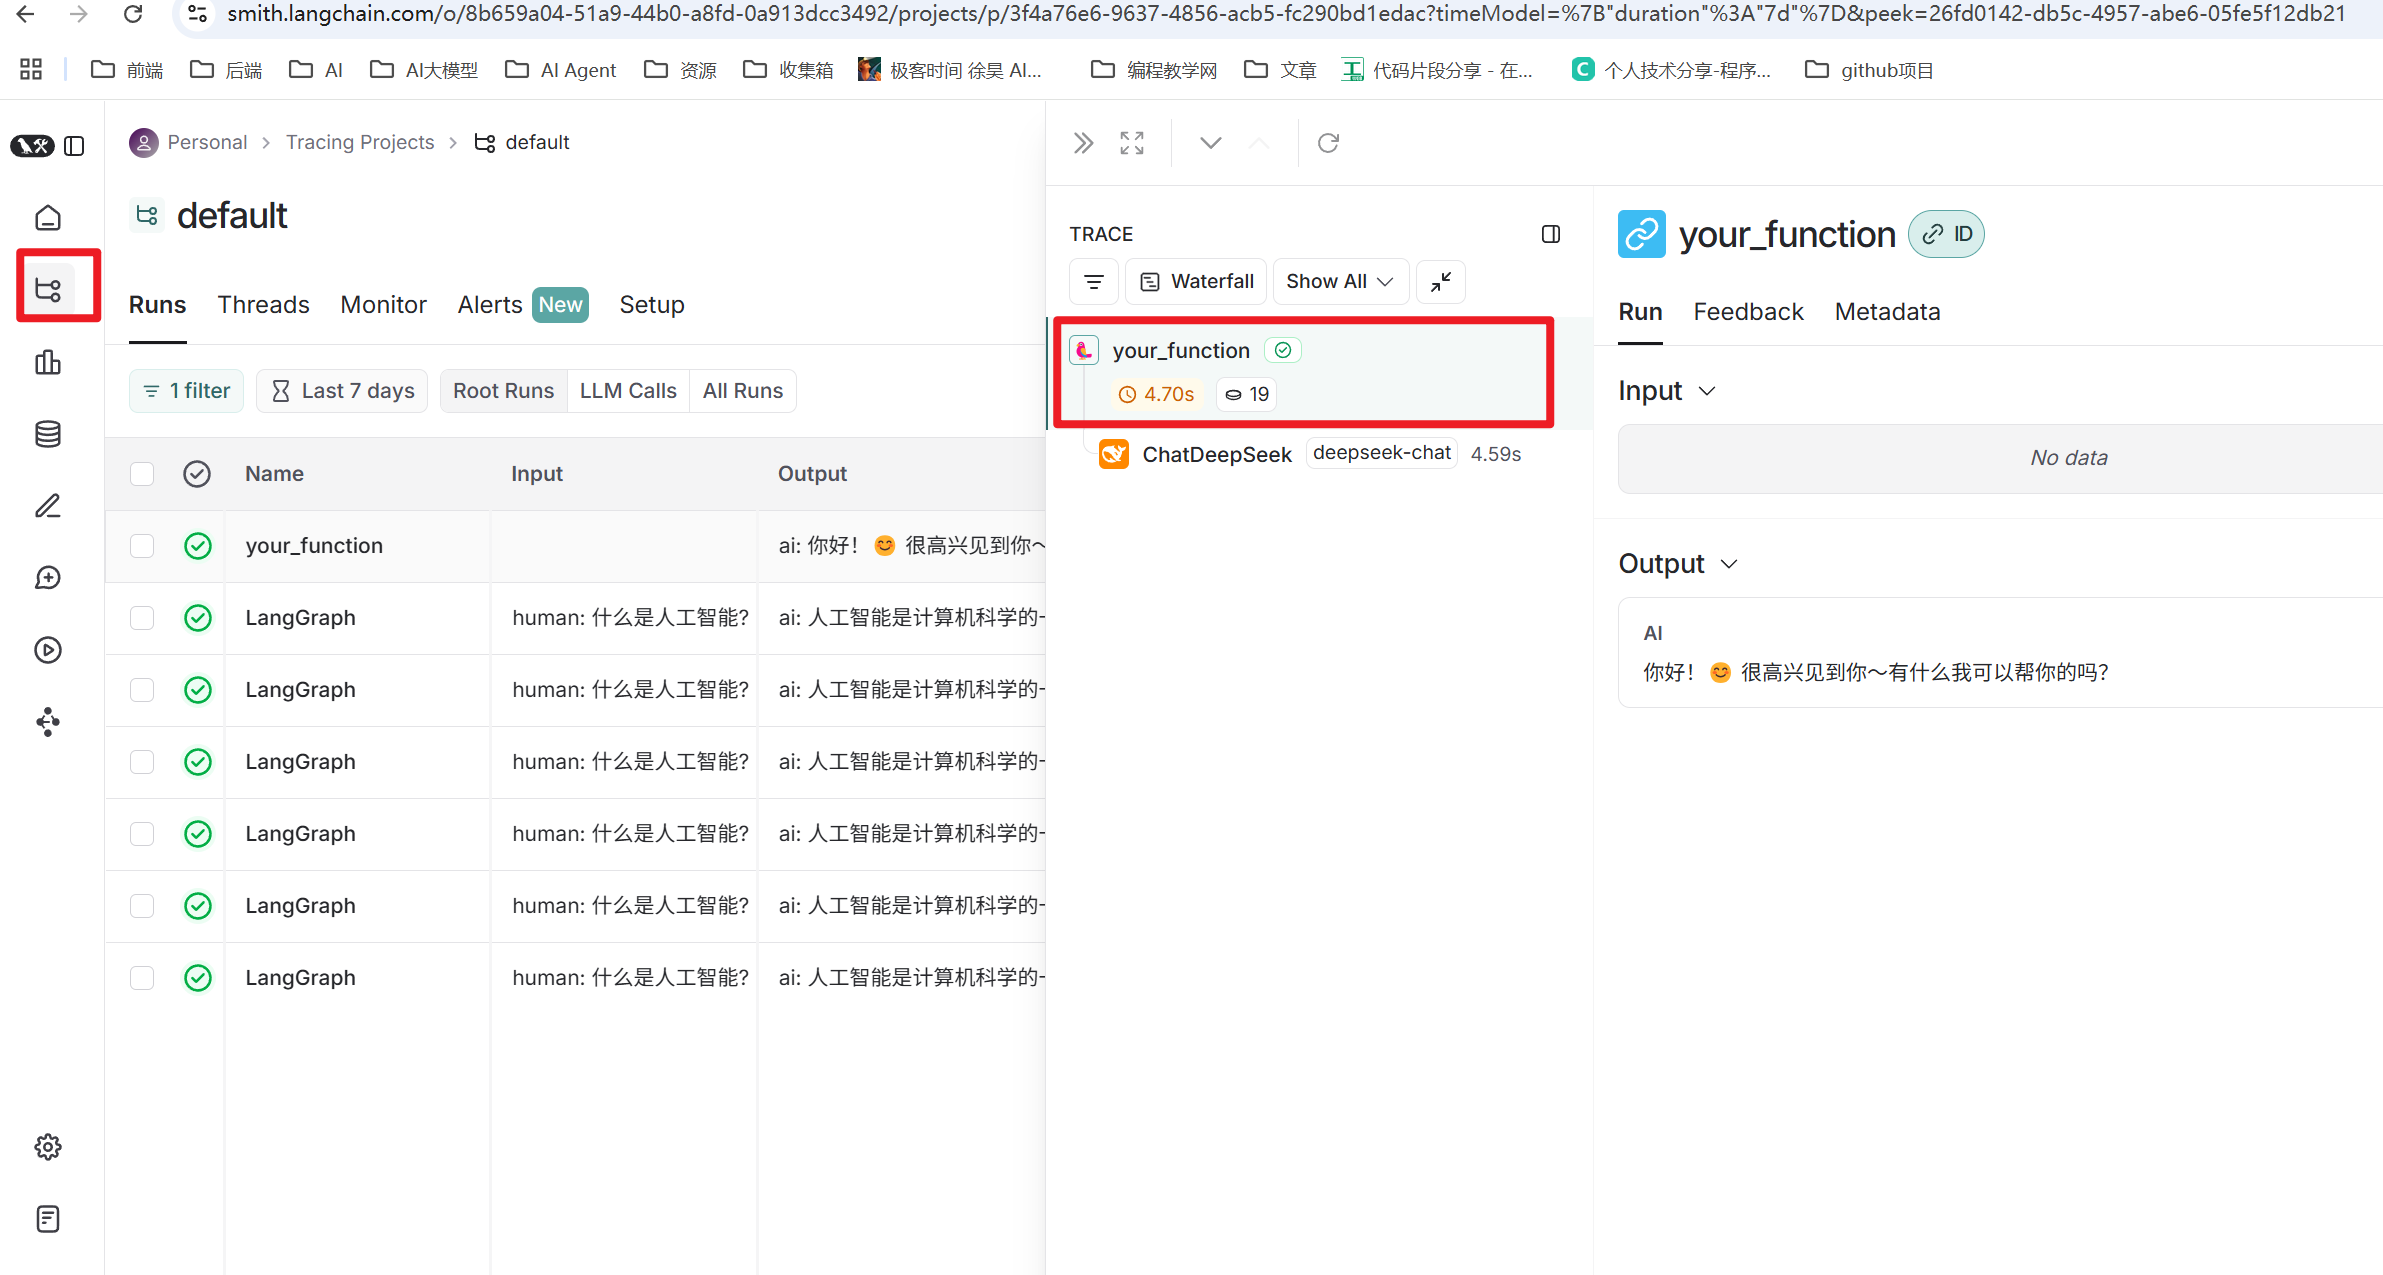Open Annotation Queues via the pencil icon
The image size is (2383, 1275).
coord(48,506)
